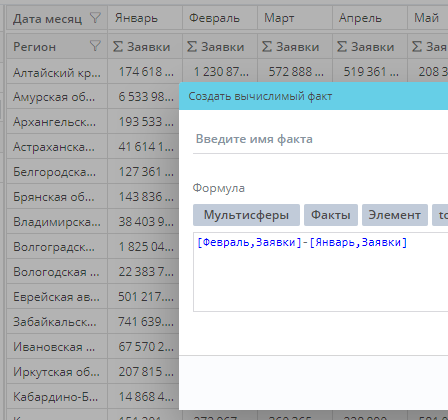
Task: Choose the Элемент formula button
Action: 395,215
